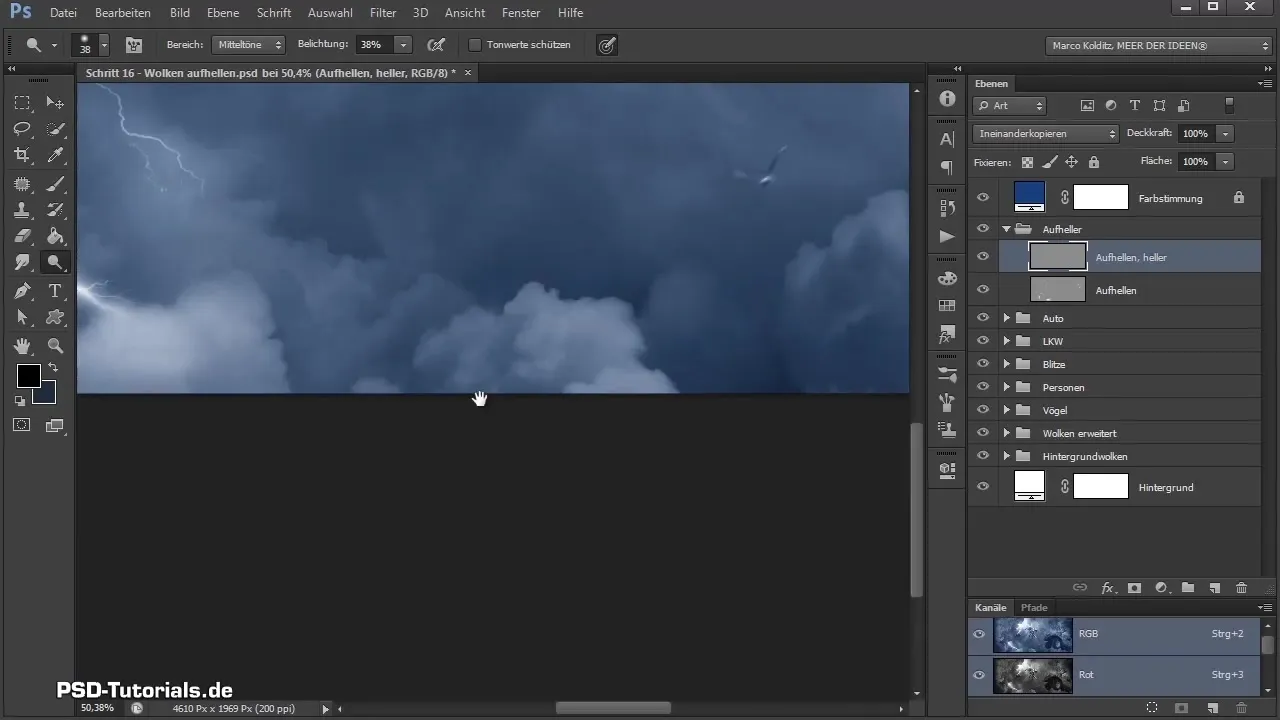Viewport: 1280px width, 720px height.
Task: Open the Deckkraft opacity dropdown arrow
Action: tap(1225, 133)
